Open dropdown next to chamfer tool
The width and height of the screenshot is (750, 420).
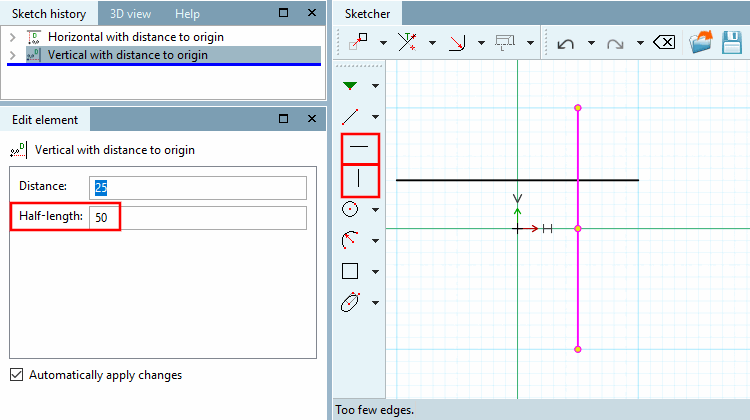coord(481,43)
